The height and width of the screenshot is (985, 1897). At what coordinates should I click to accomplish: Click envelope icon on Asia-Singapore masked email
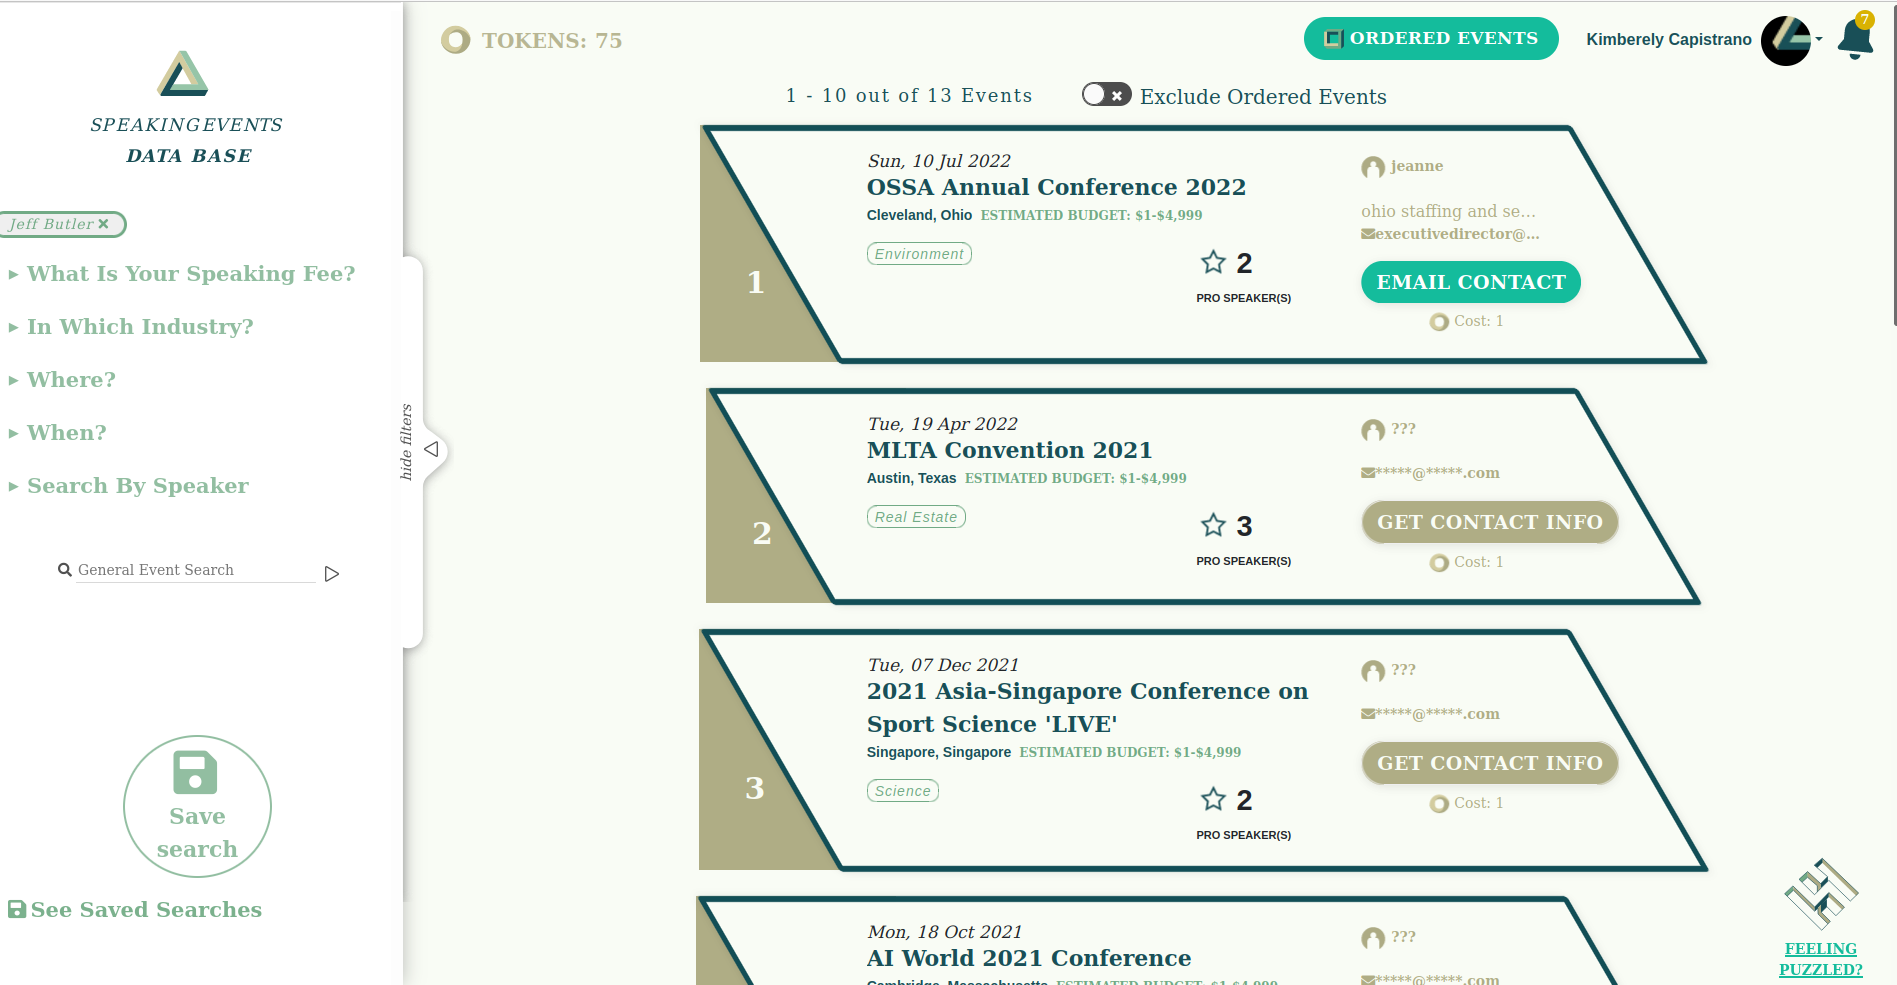coord(1367,714)
